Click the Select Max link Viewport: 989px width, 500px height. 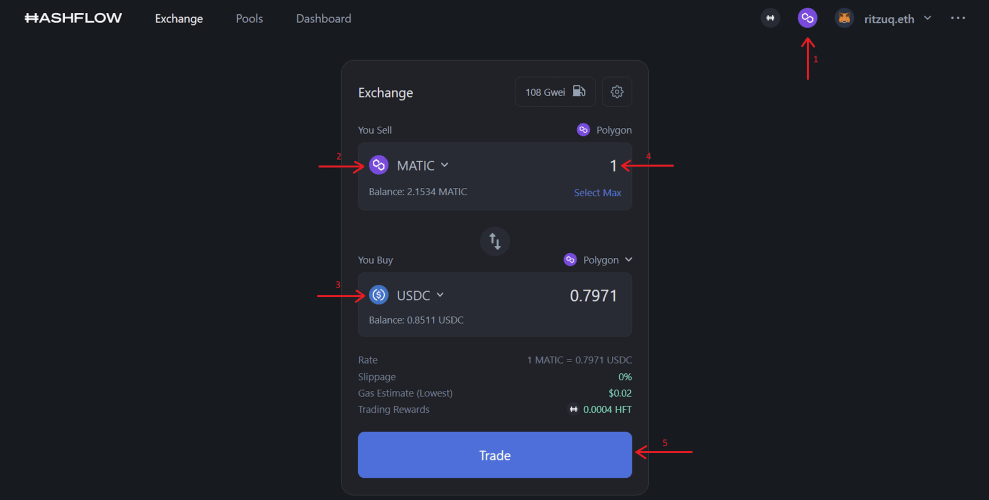pos(597,192)
